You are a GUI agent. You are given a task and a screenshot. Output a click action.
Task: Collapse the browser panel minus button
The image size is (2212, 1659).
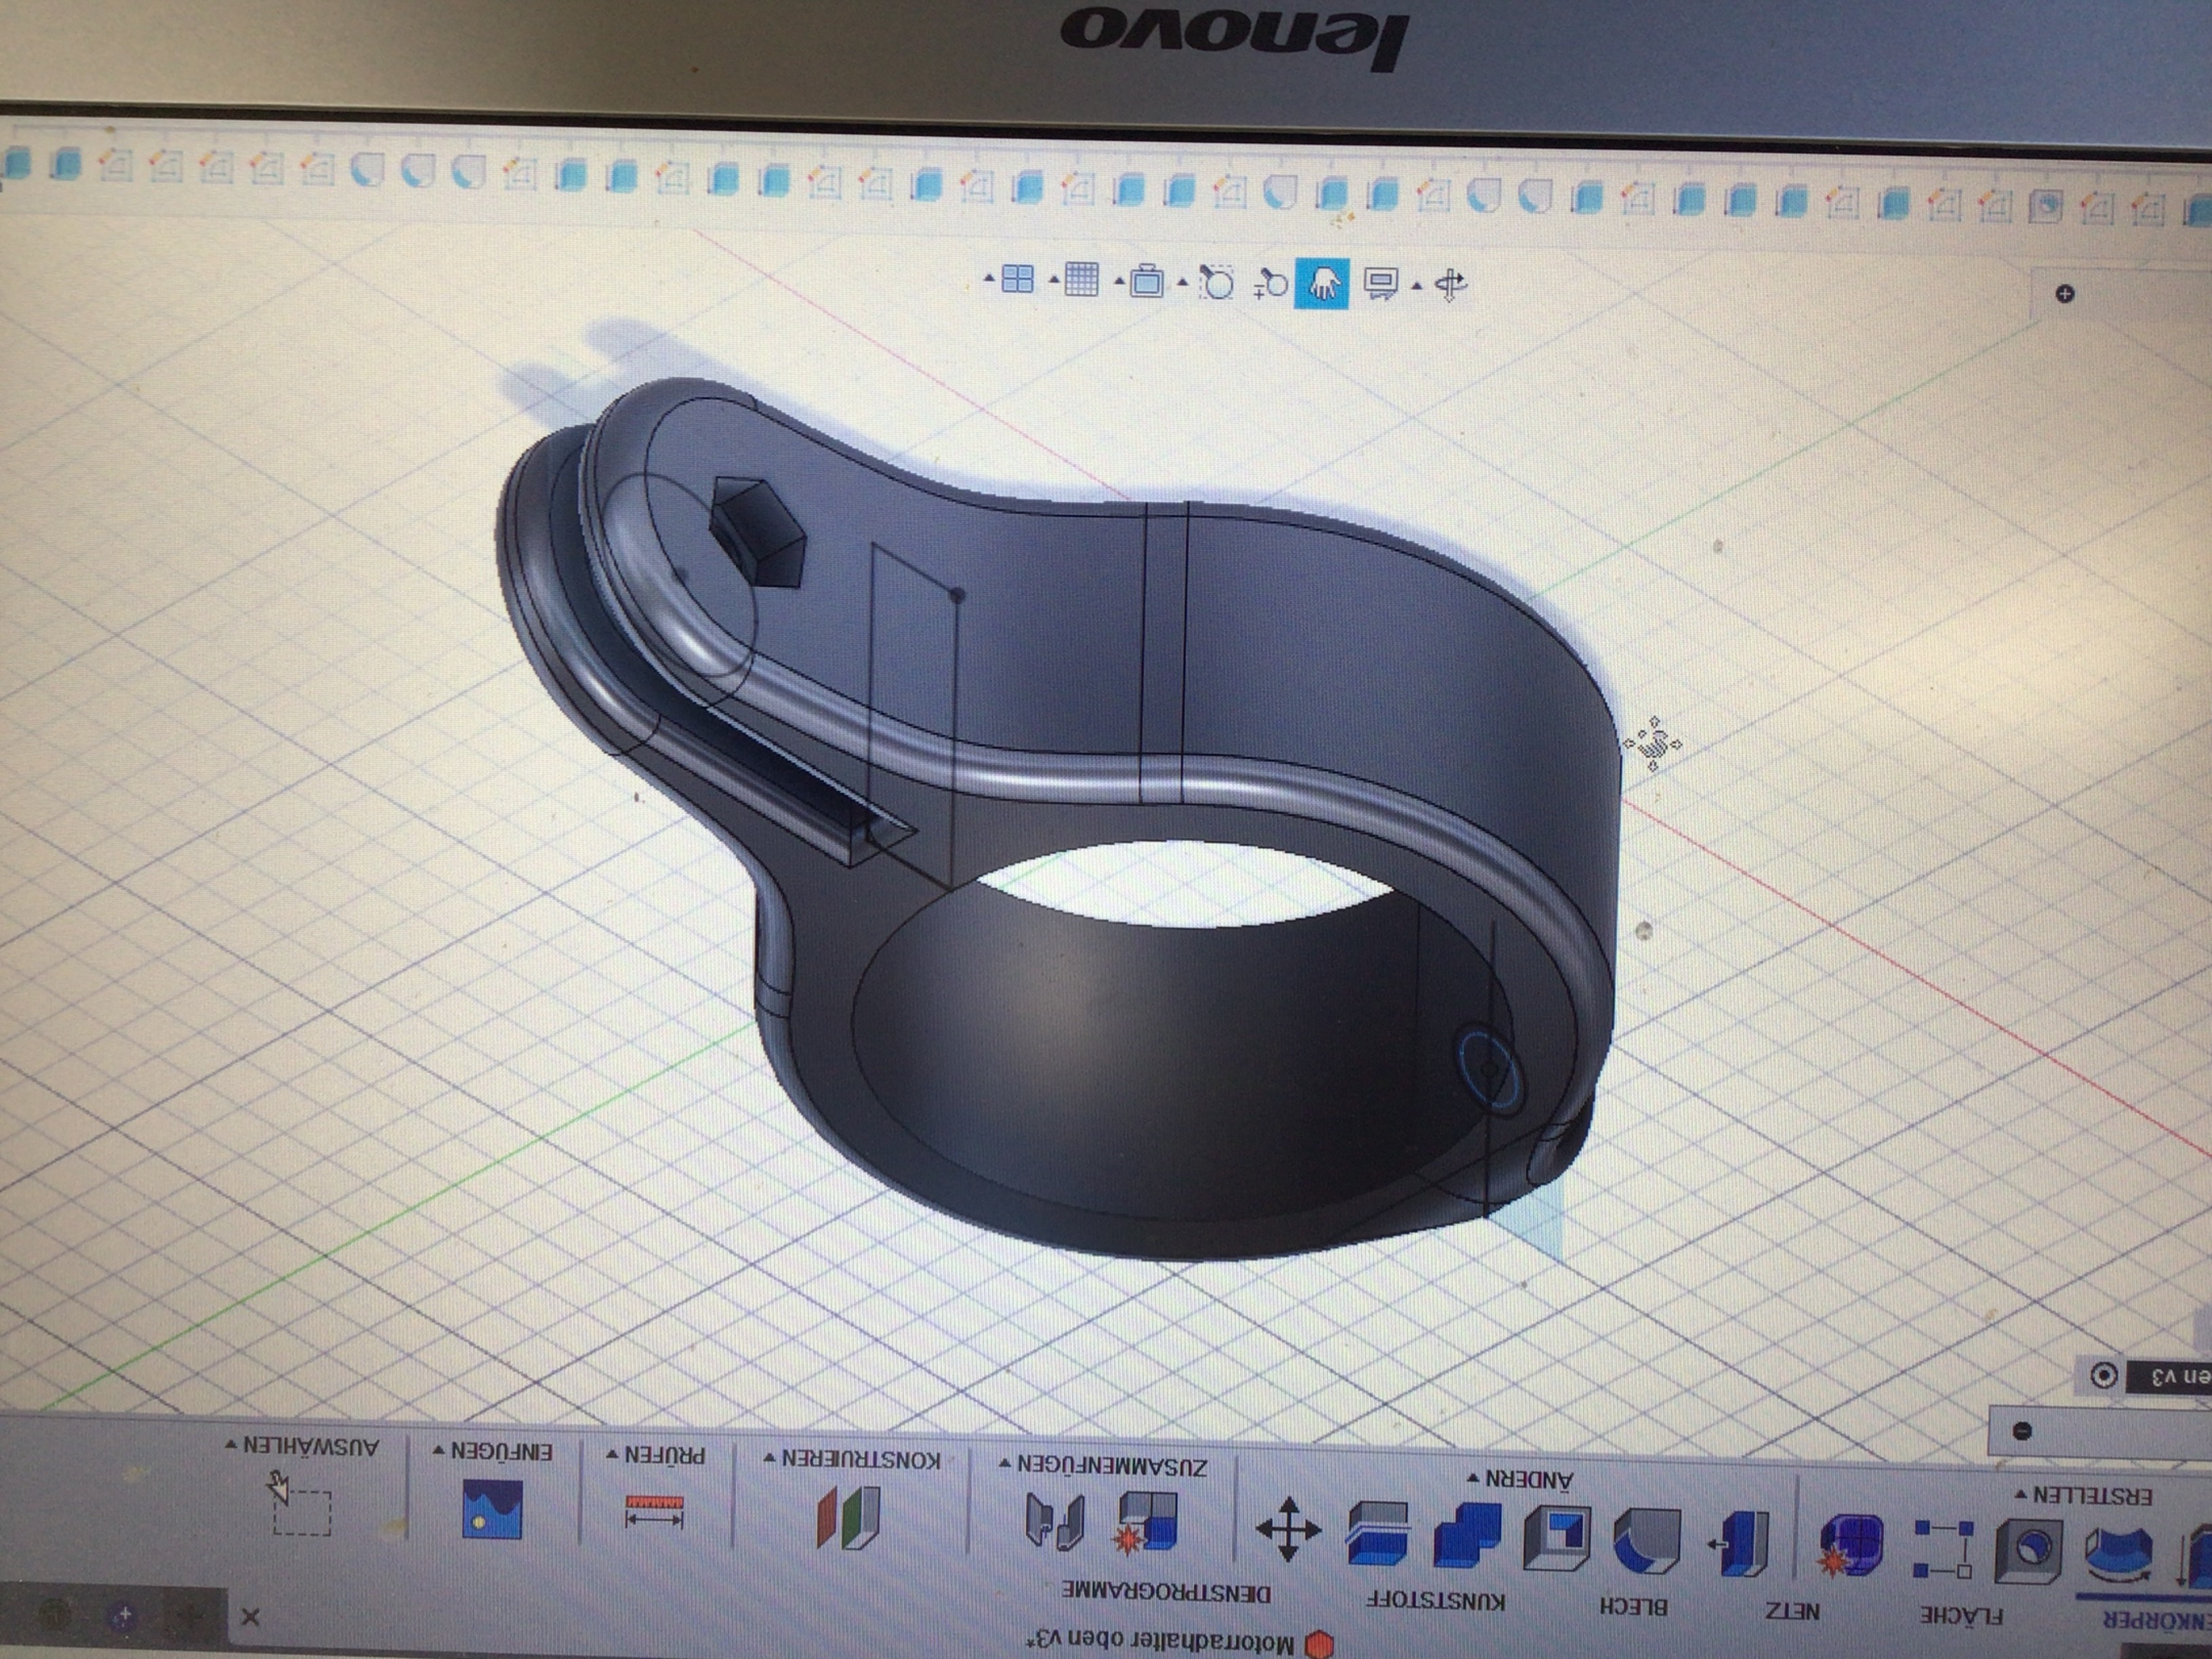point(2022,1431)
